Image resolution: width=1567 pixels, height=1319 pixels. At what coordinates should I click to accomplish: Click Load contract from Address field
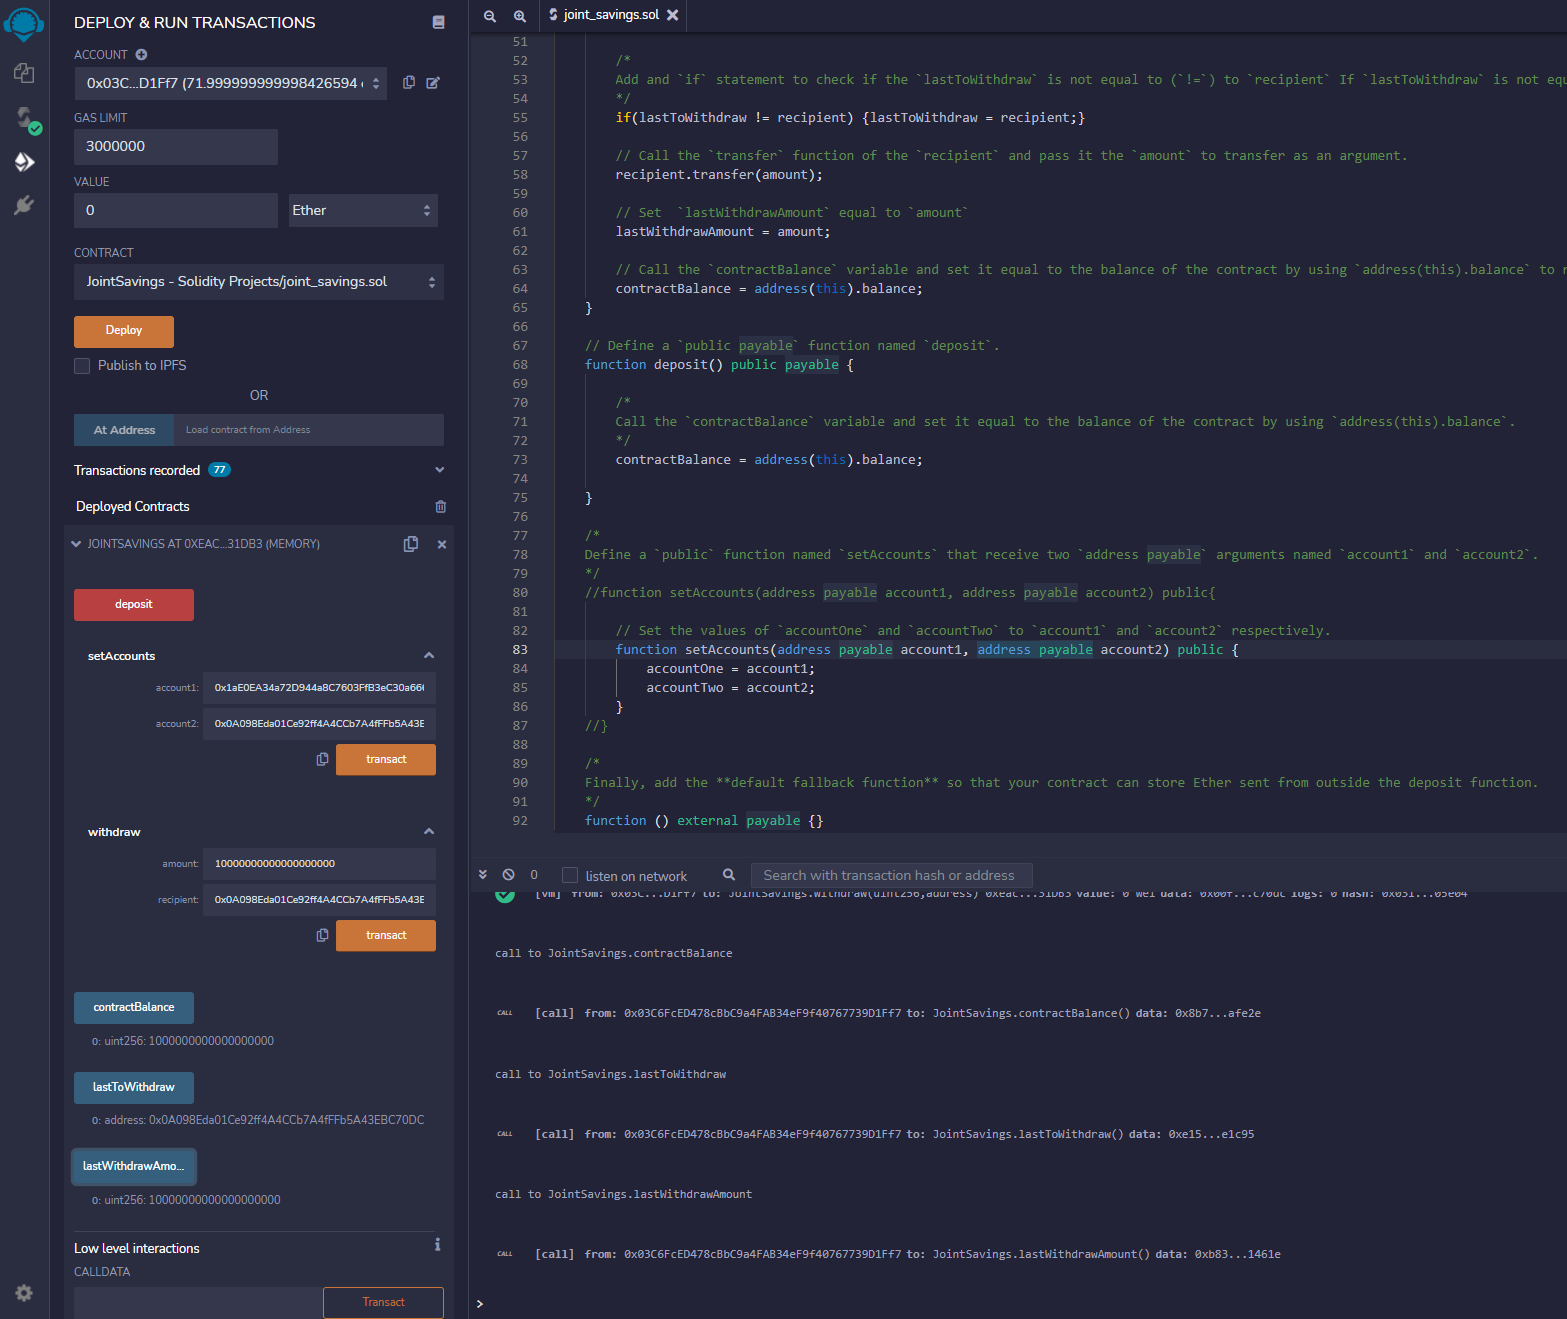[x=309, y=430]
